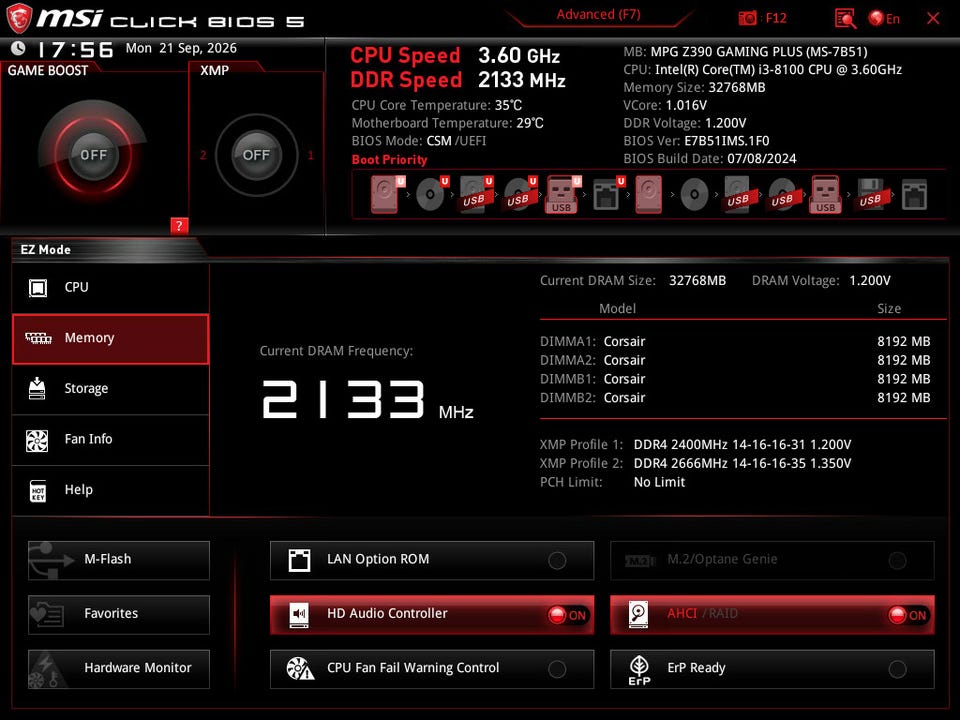Click the AHCI/RAID disk icon

pos(639,615)
